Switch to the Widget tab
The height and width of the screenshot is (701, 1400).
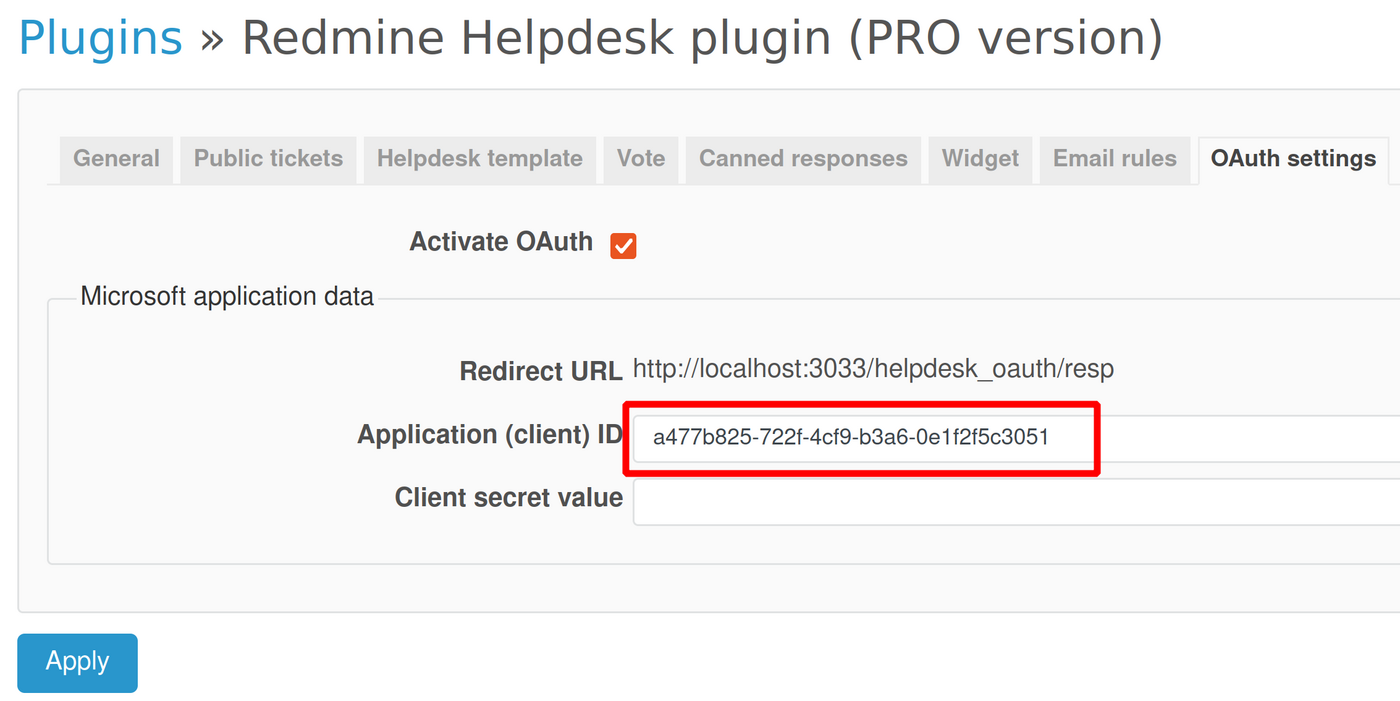click(x=979, y=158)
